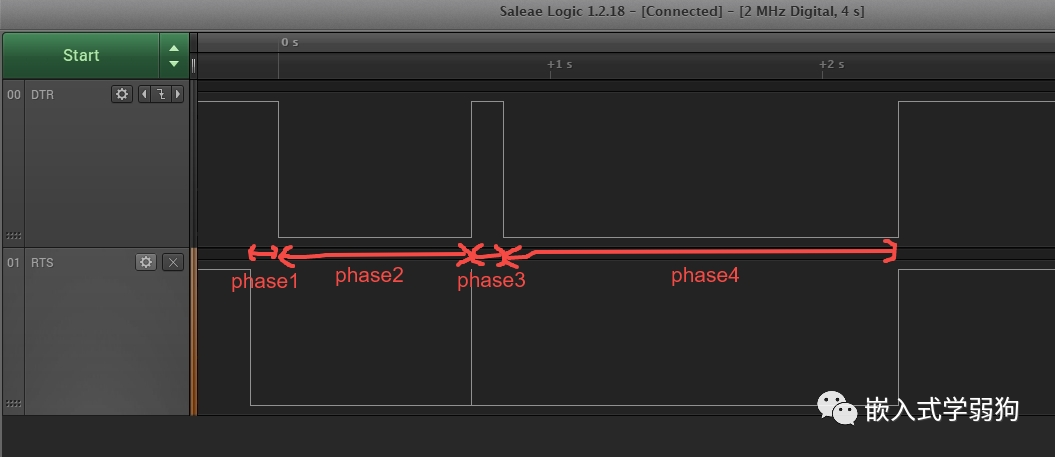Image resolution: width=1055 pixels, height=457 pixels.
Task: Open the RTS channel settings gear
Action: point(146,262)
